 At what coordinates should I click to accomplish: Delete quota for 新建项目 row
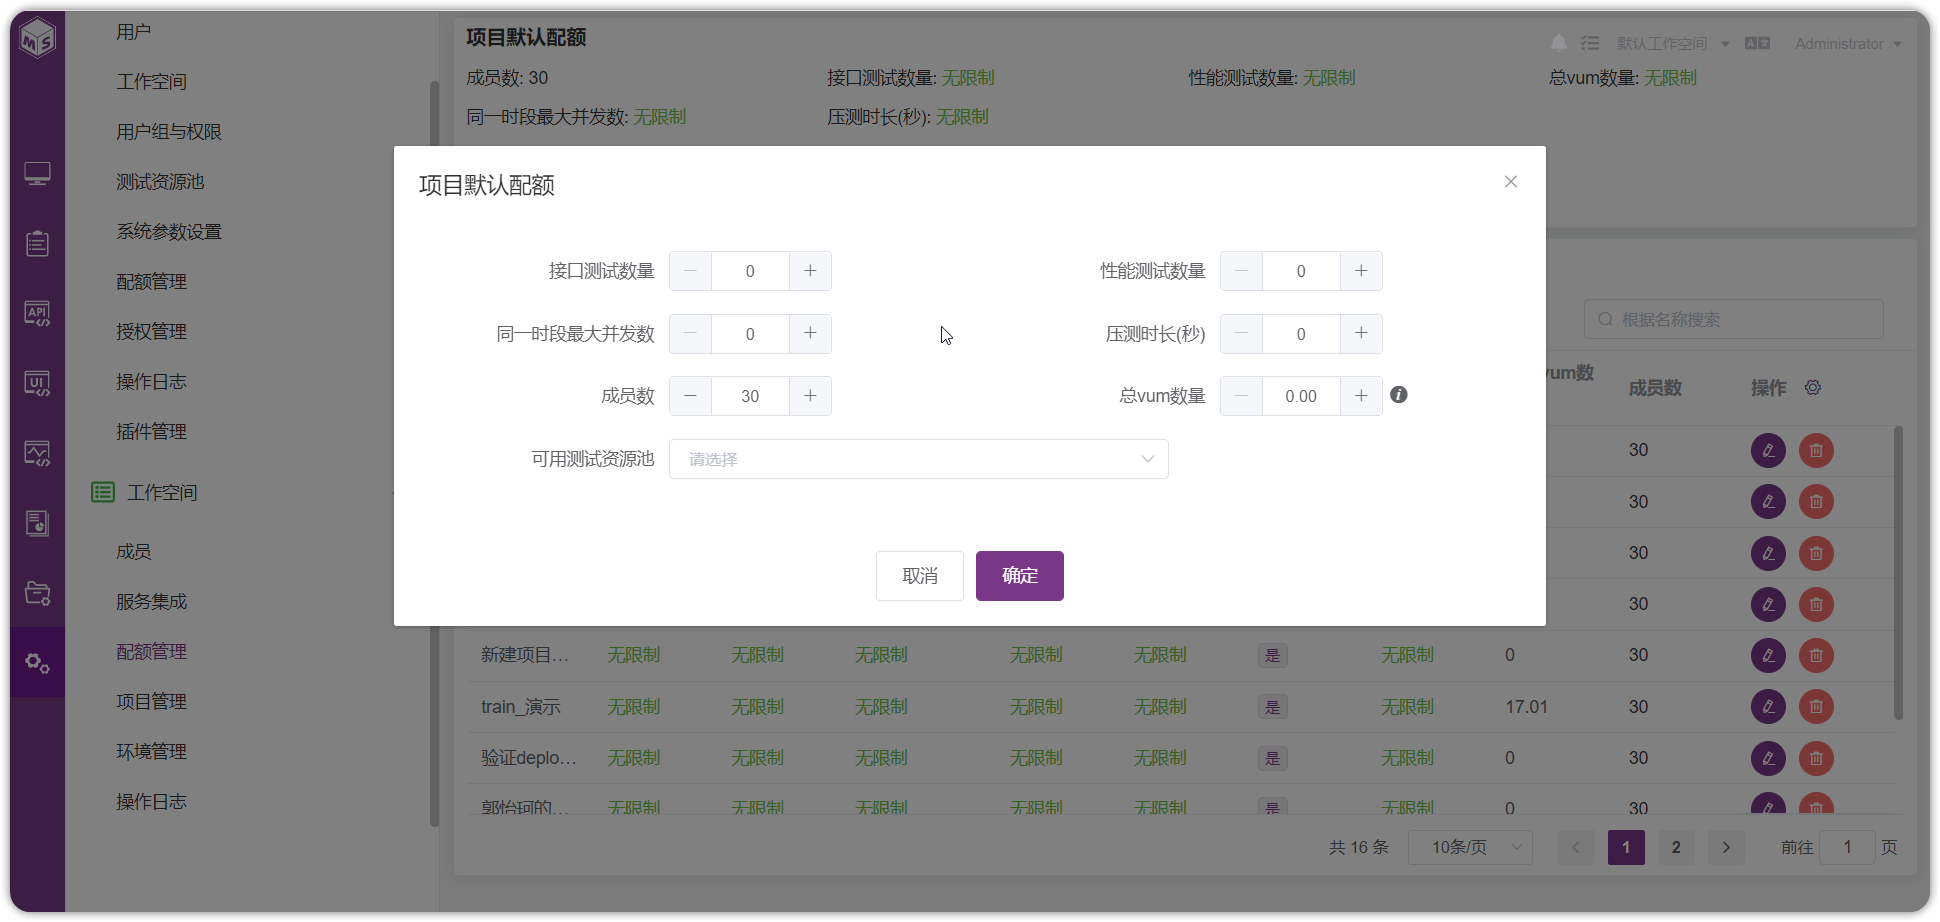(1816, 655)
